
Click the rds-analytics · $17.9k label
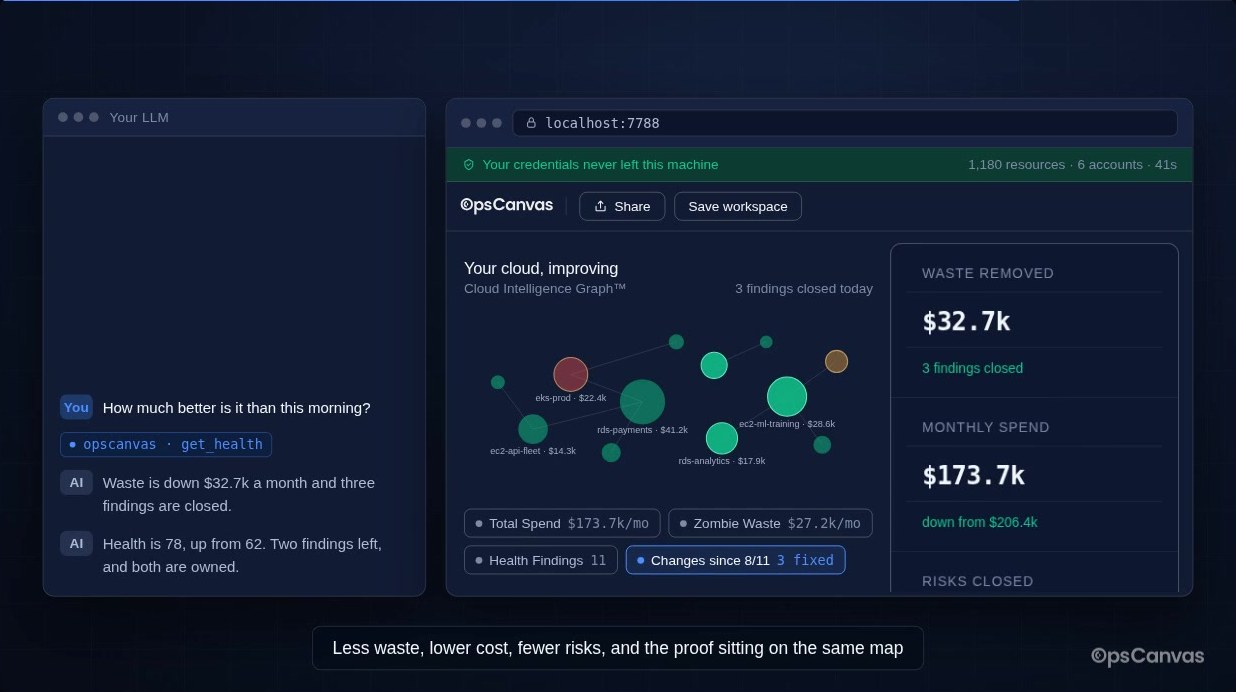pos(722,461)
